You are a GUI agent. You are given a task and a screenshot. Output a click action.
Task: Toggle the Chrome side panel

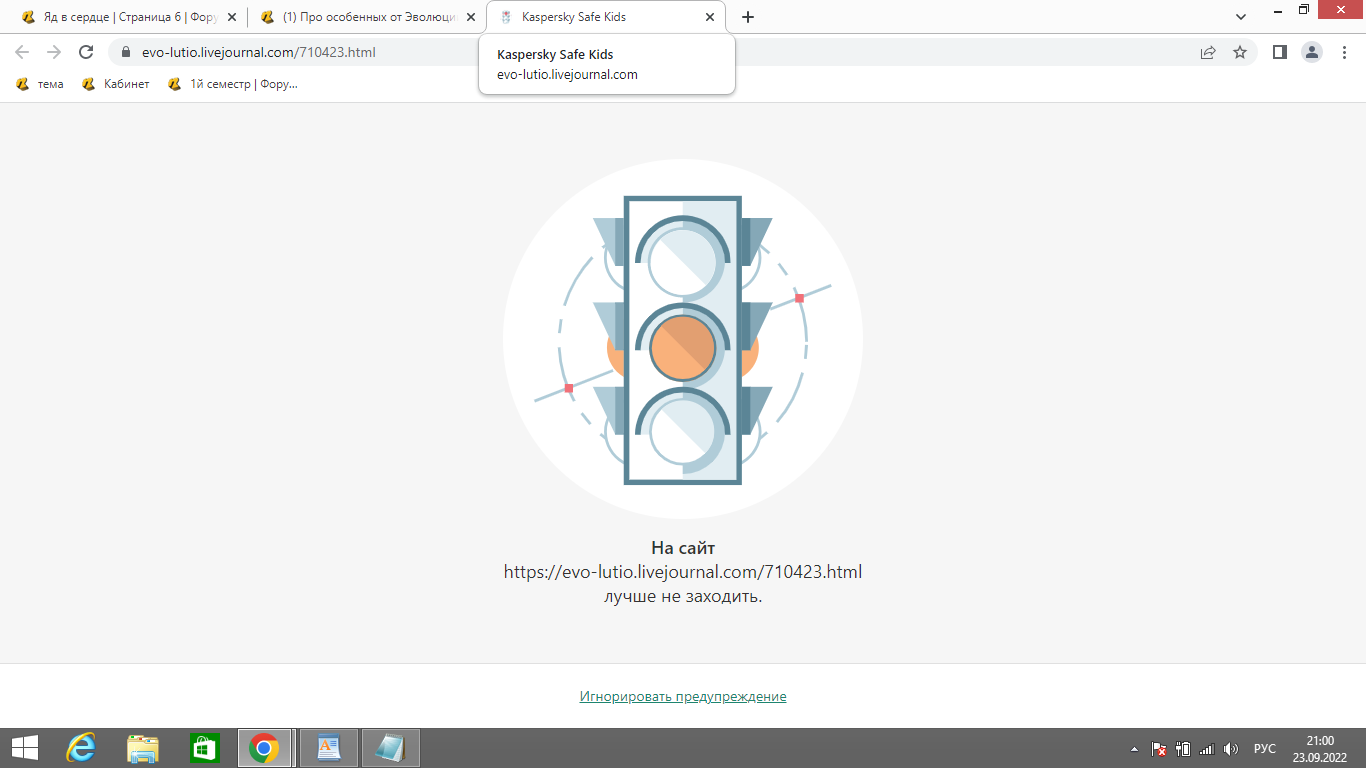coord(1279,52)
